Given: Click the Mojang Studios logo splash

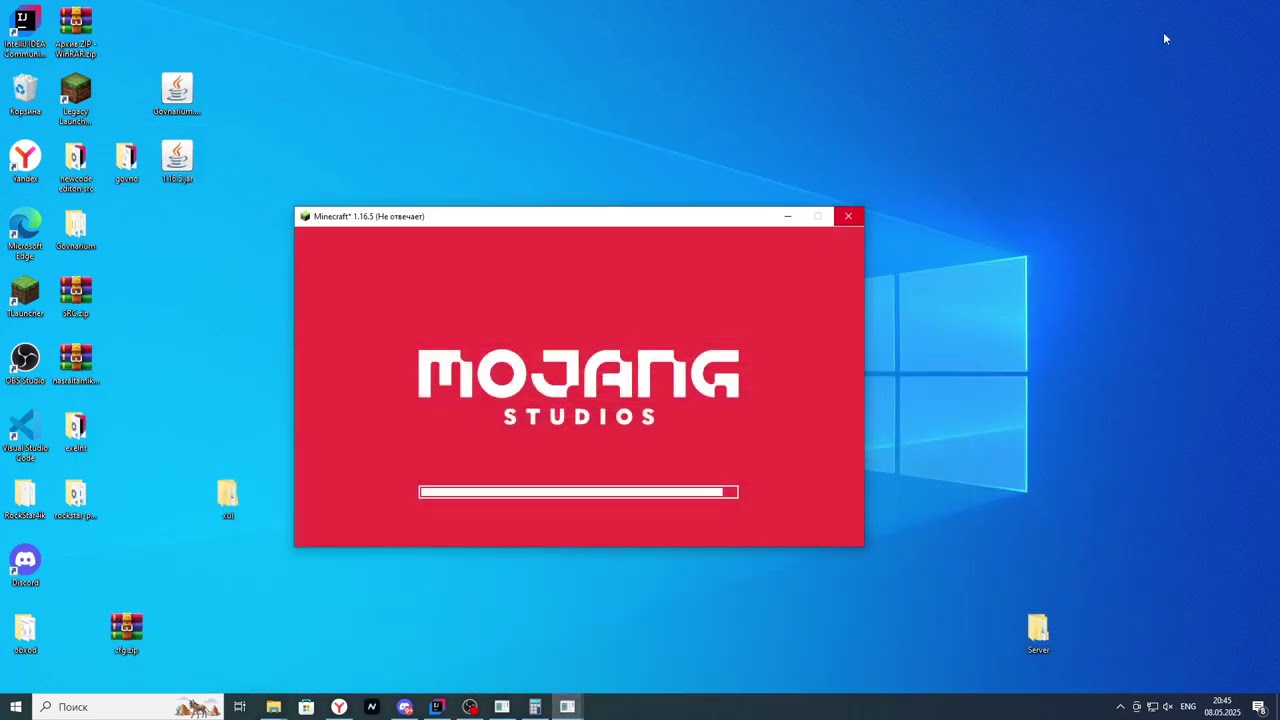Looking at the screenshot, I should tap(578, 386).
